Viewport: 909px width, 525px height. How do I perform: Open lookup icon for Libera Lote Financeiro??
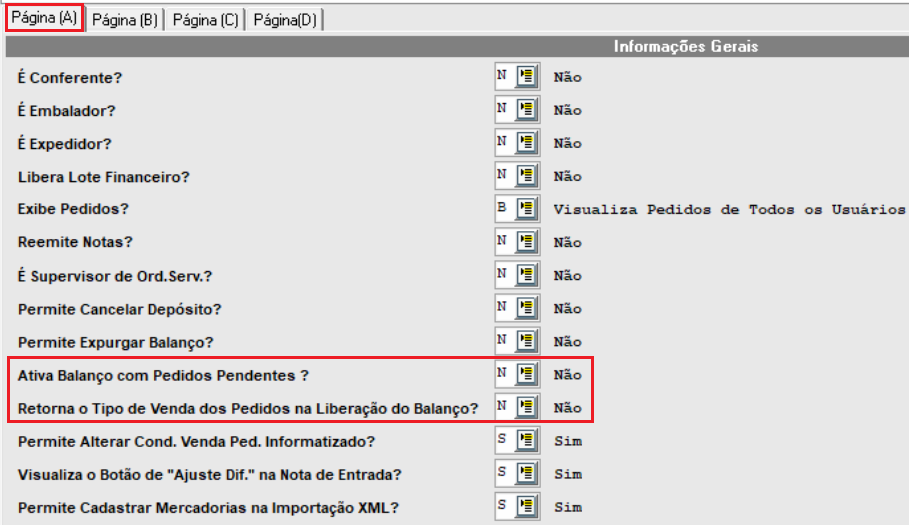point(528,176)
